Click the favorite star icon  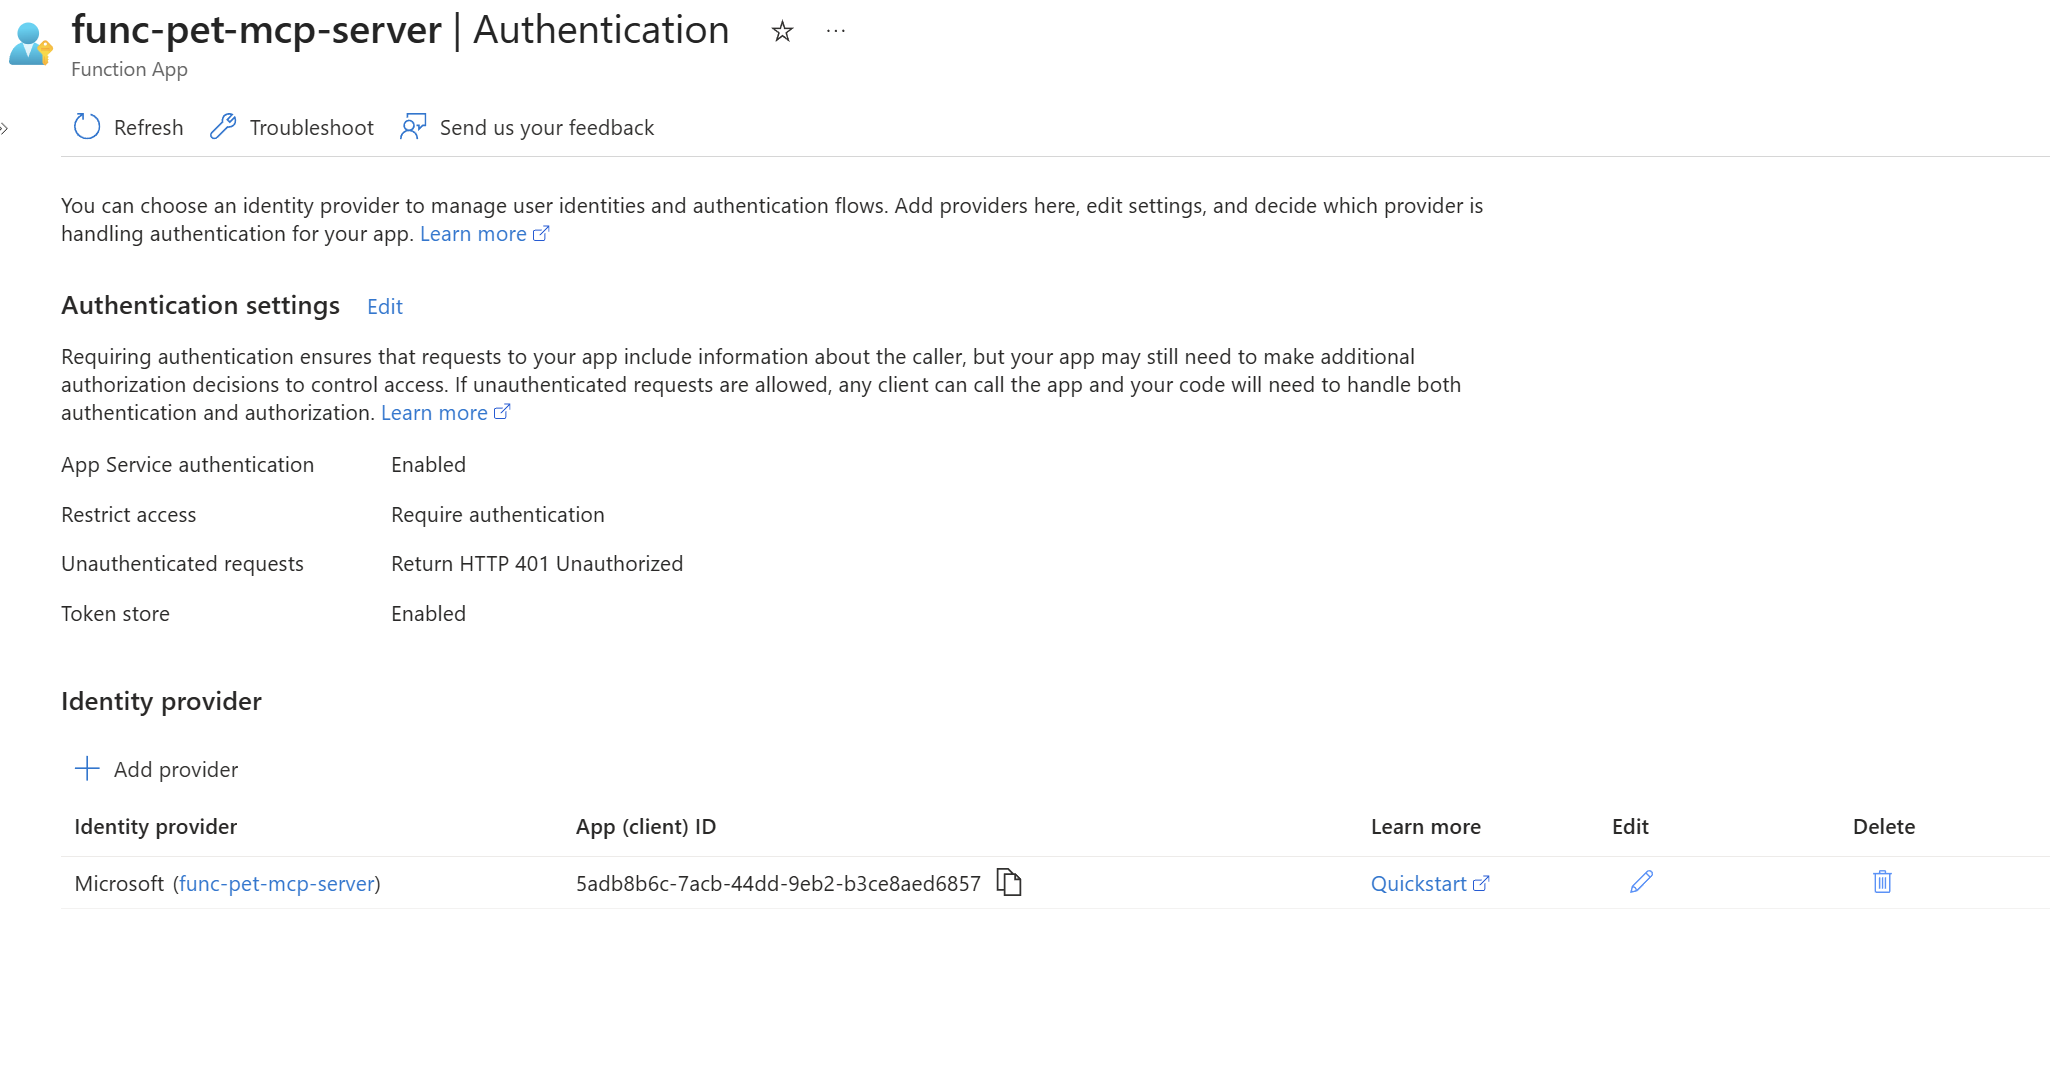coord(782,32)
